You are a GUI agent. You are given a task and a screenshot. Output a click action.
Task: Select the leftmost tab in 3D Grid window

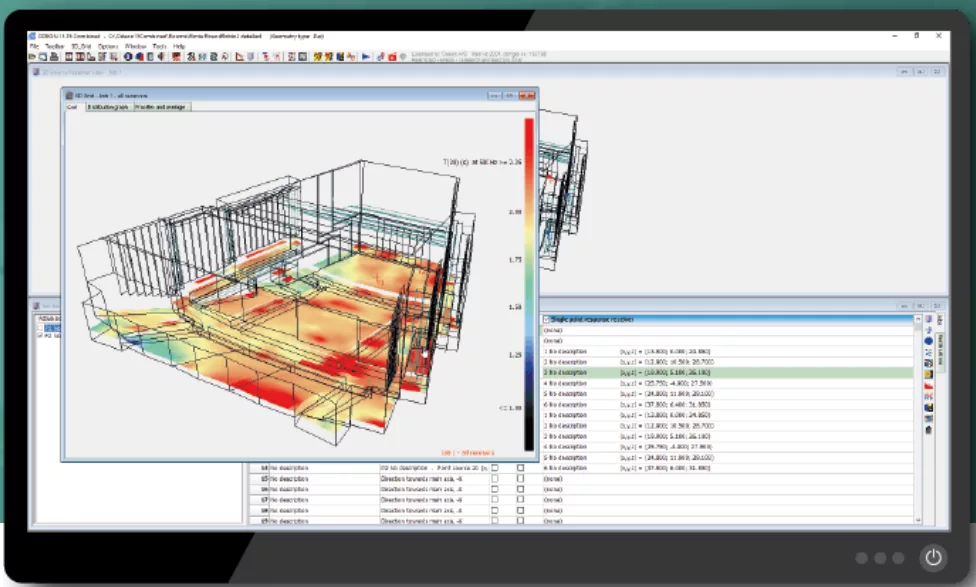(x=72, y=107)
